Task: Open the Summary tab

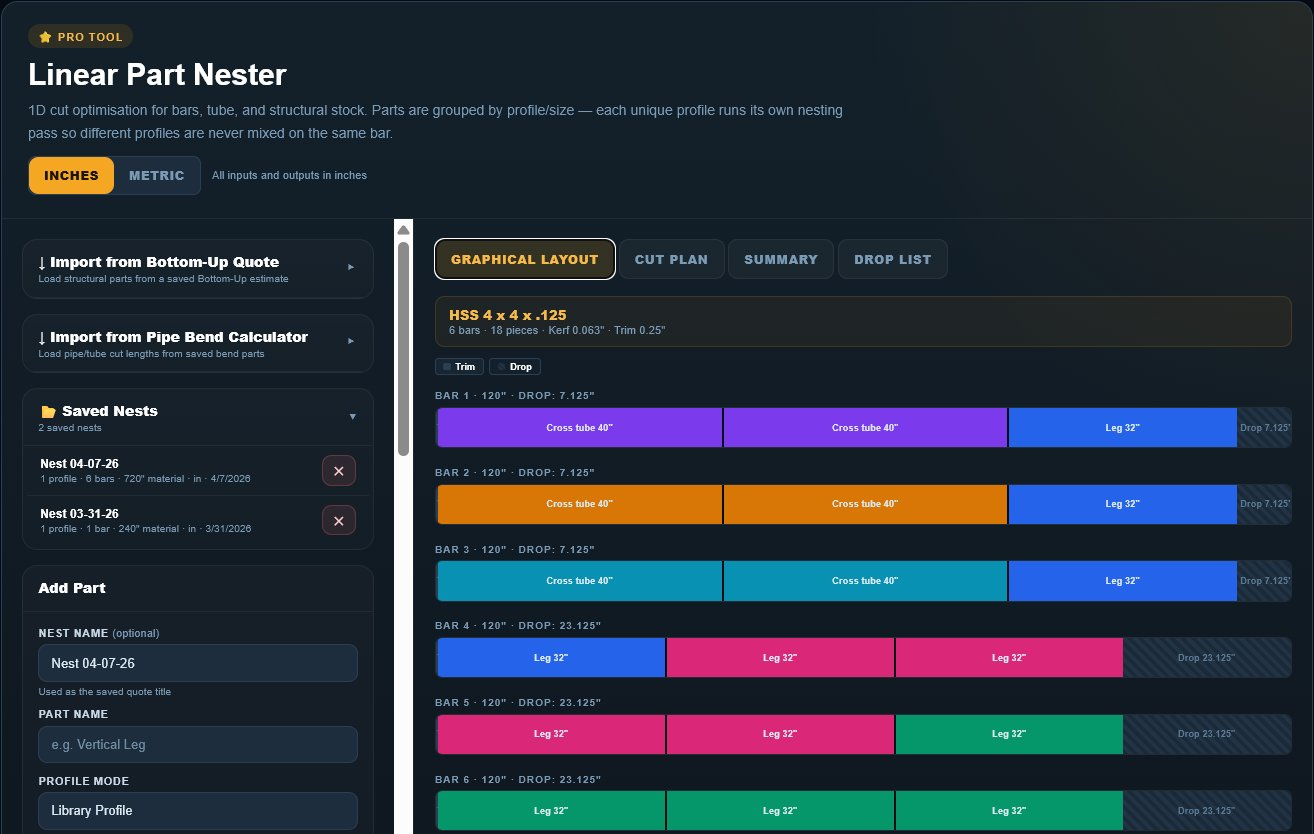Action: pos(780,259)
